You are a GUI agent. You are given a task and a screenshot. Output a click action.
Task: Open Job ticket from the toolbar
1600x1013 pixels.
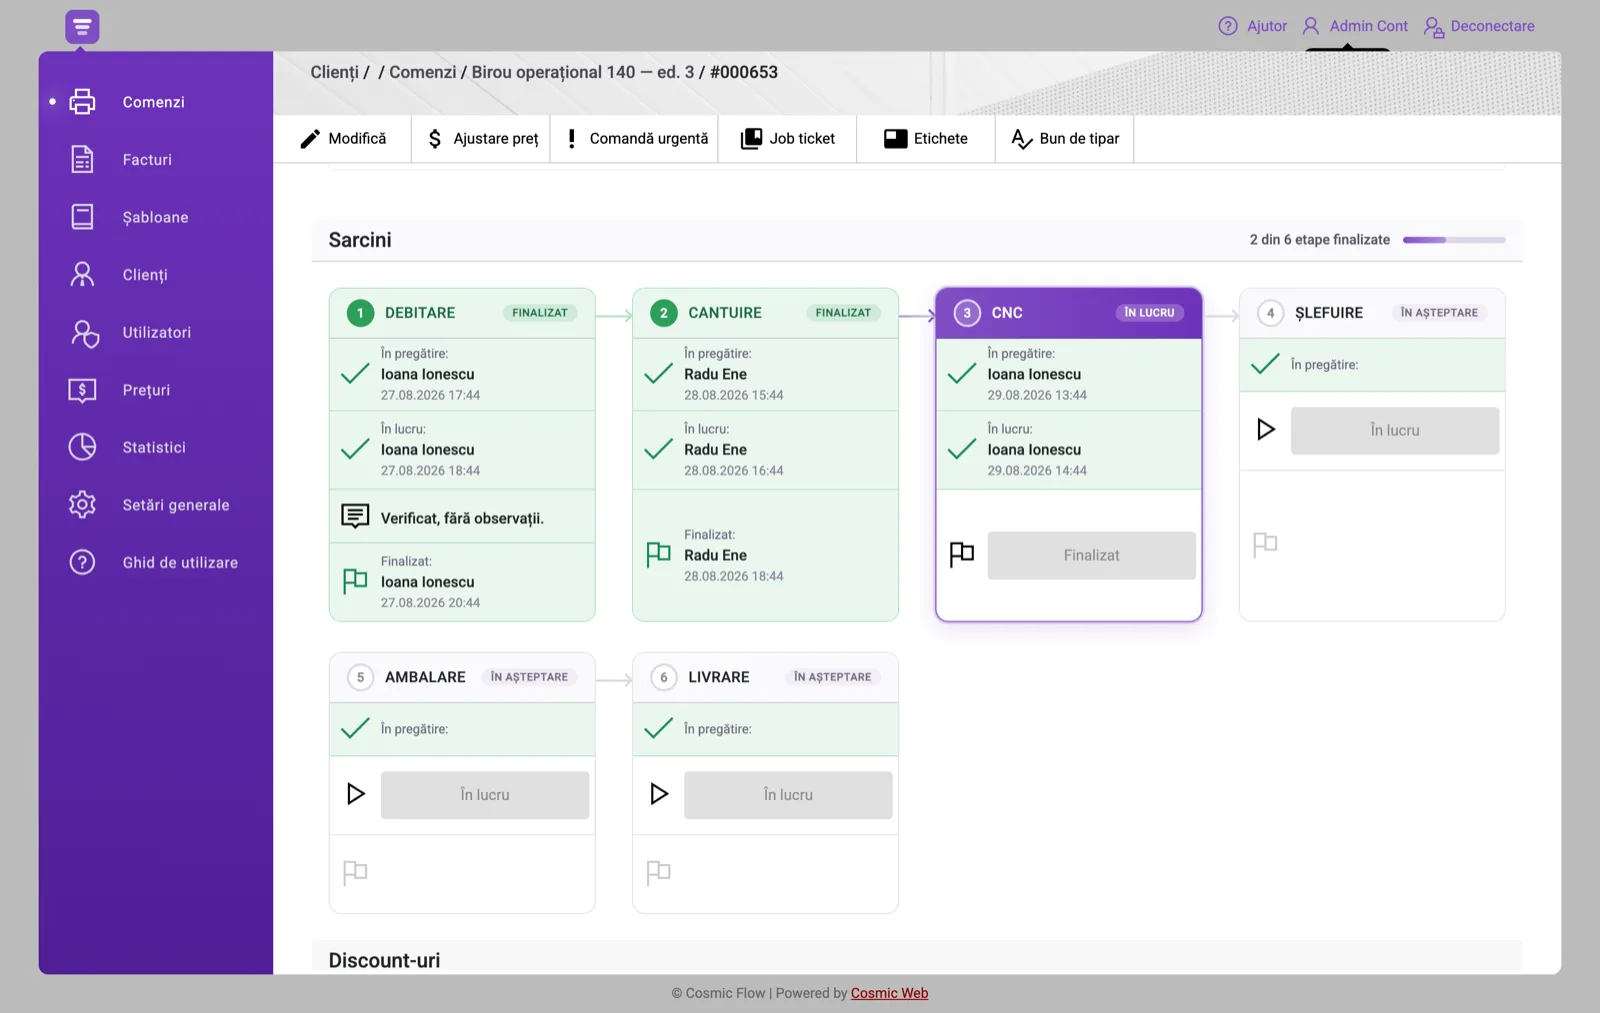tap(787, 138)
